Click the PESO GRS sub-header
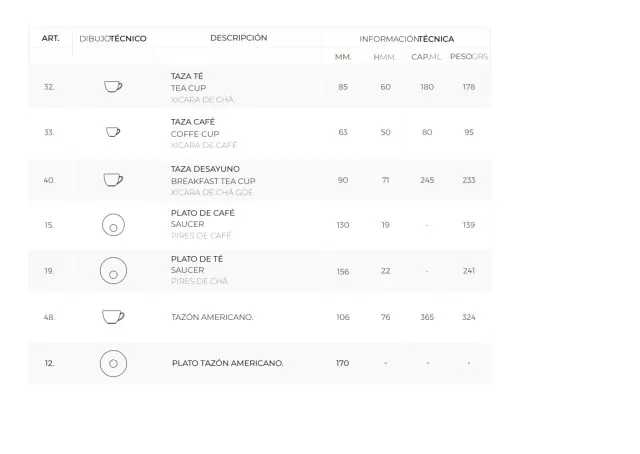This screenshot has width=640, height=454. click(469, 56)
